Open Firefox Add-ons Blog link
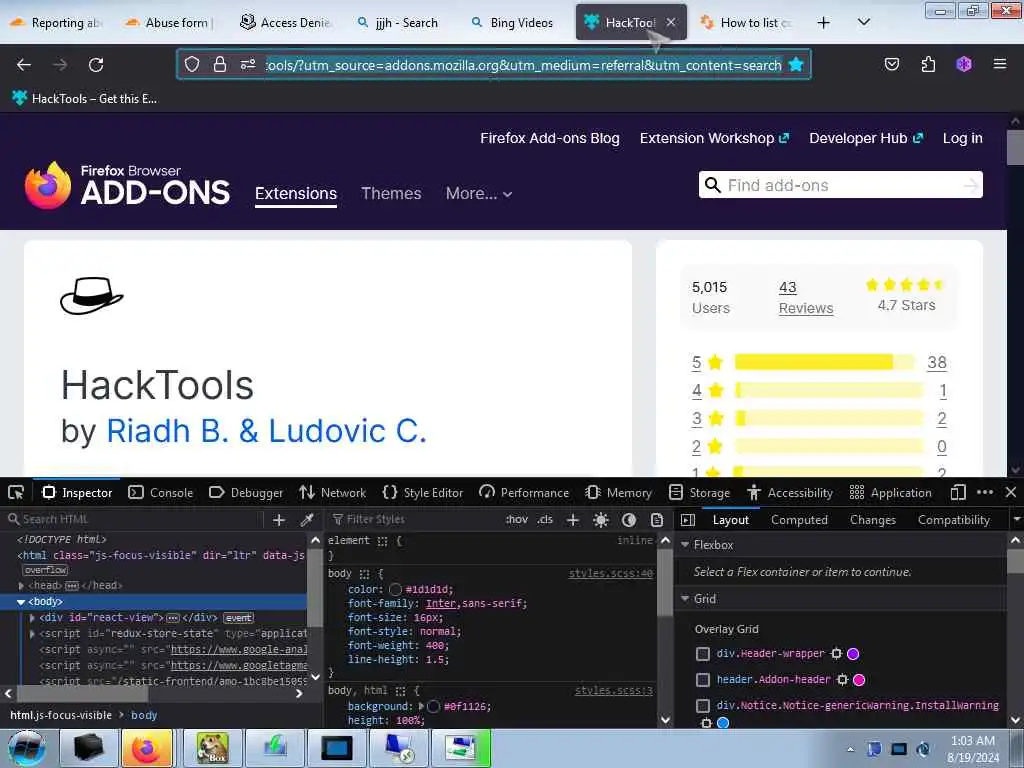 coord(550,138)
